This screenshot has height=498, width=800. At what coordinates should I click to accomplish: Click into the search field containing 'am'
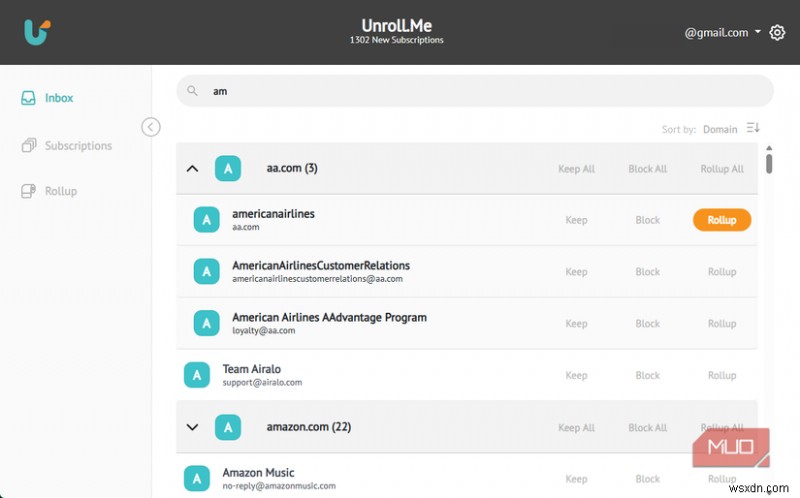pyautogui.click(x=475, y=91)
